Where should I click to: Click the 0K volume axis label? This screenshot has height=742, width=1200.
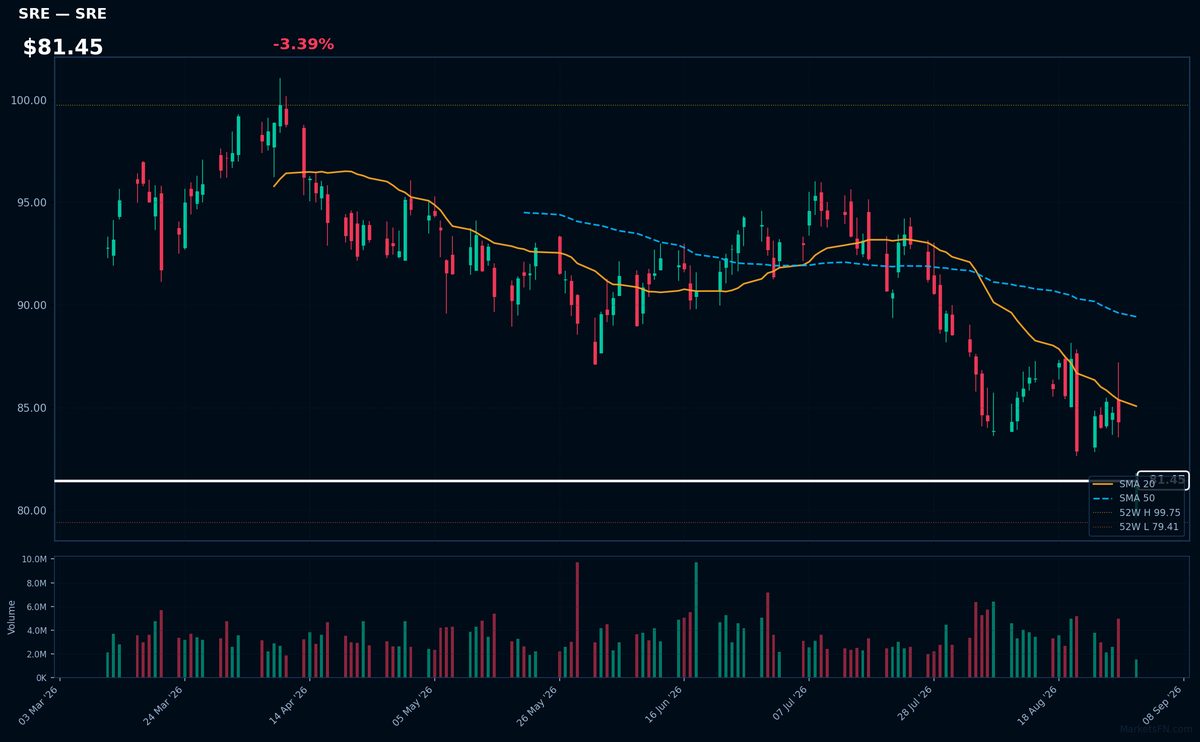(x=41, y=678)
